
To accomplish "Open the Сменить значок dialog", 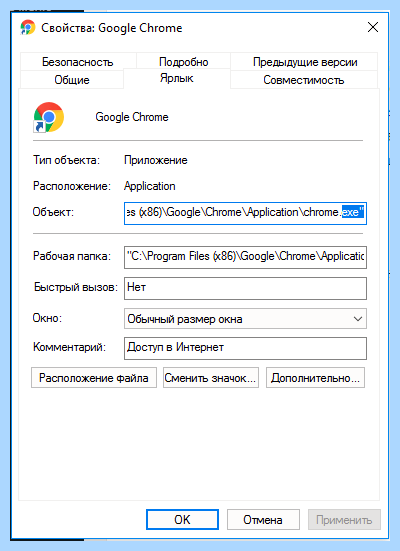I will click(211, 378).
